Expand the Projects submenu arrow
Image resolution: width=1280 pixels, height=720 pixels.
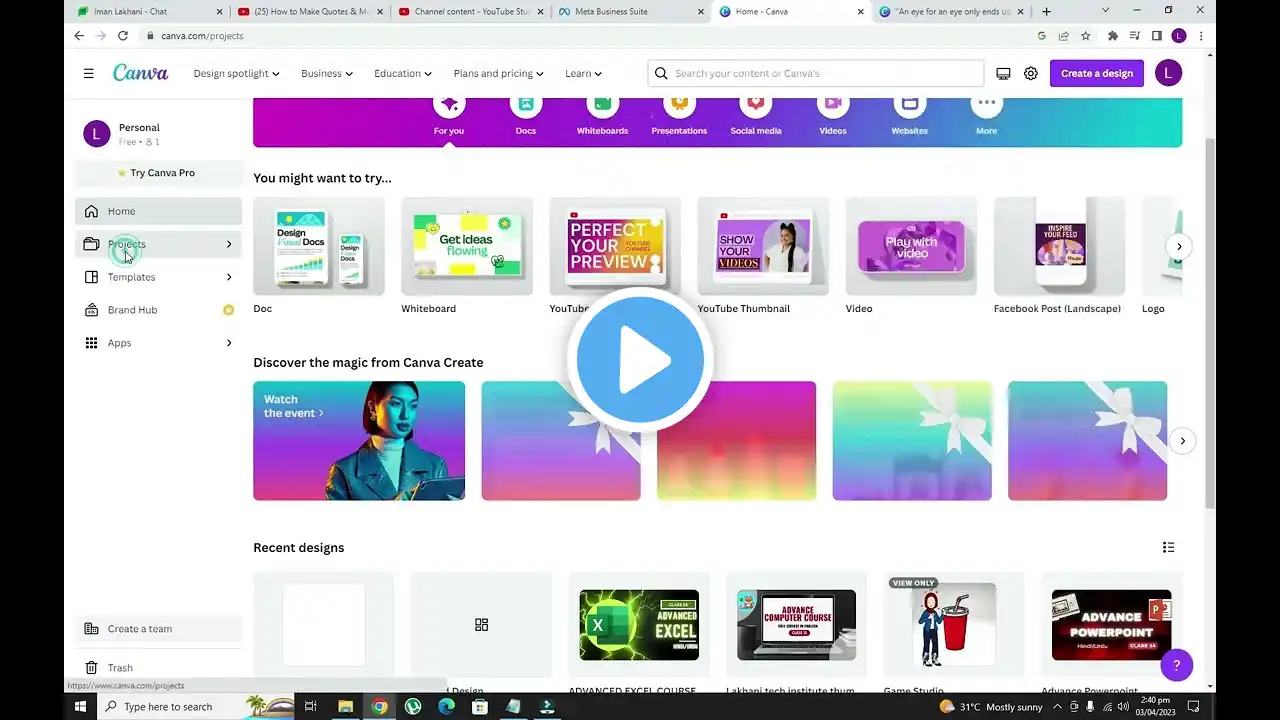228,244
